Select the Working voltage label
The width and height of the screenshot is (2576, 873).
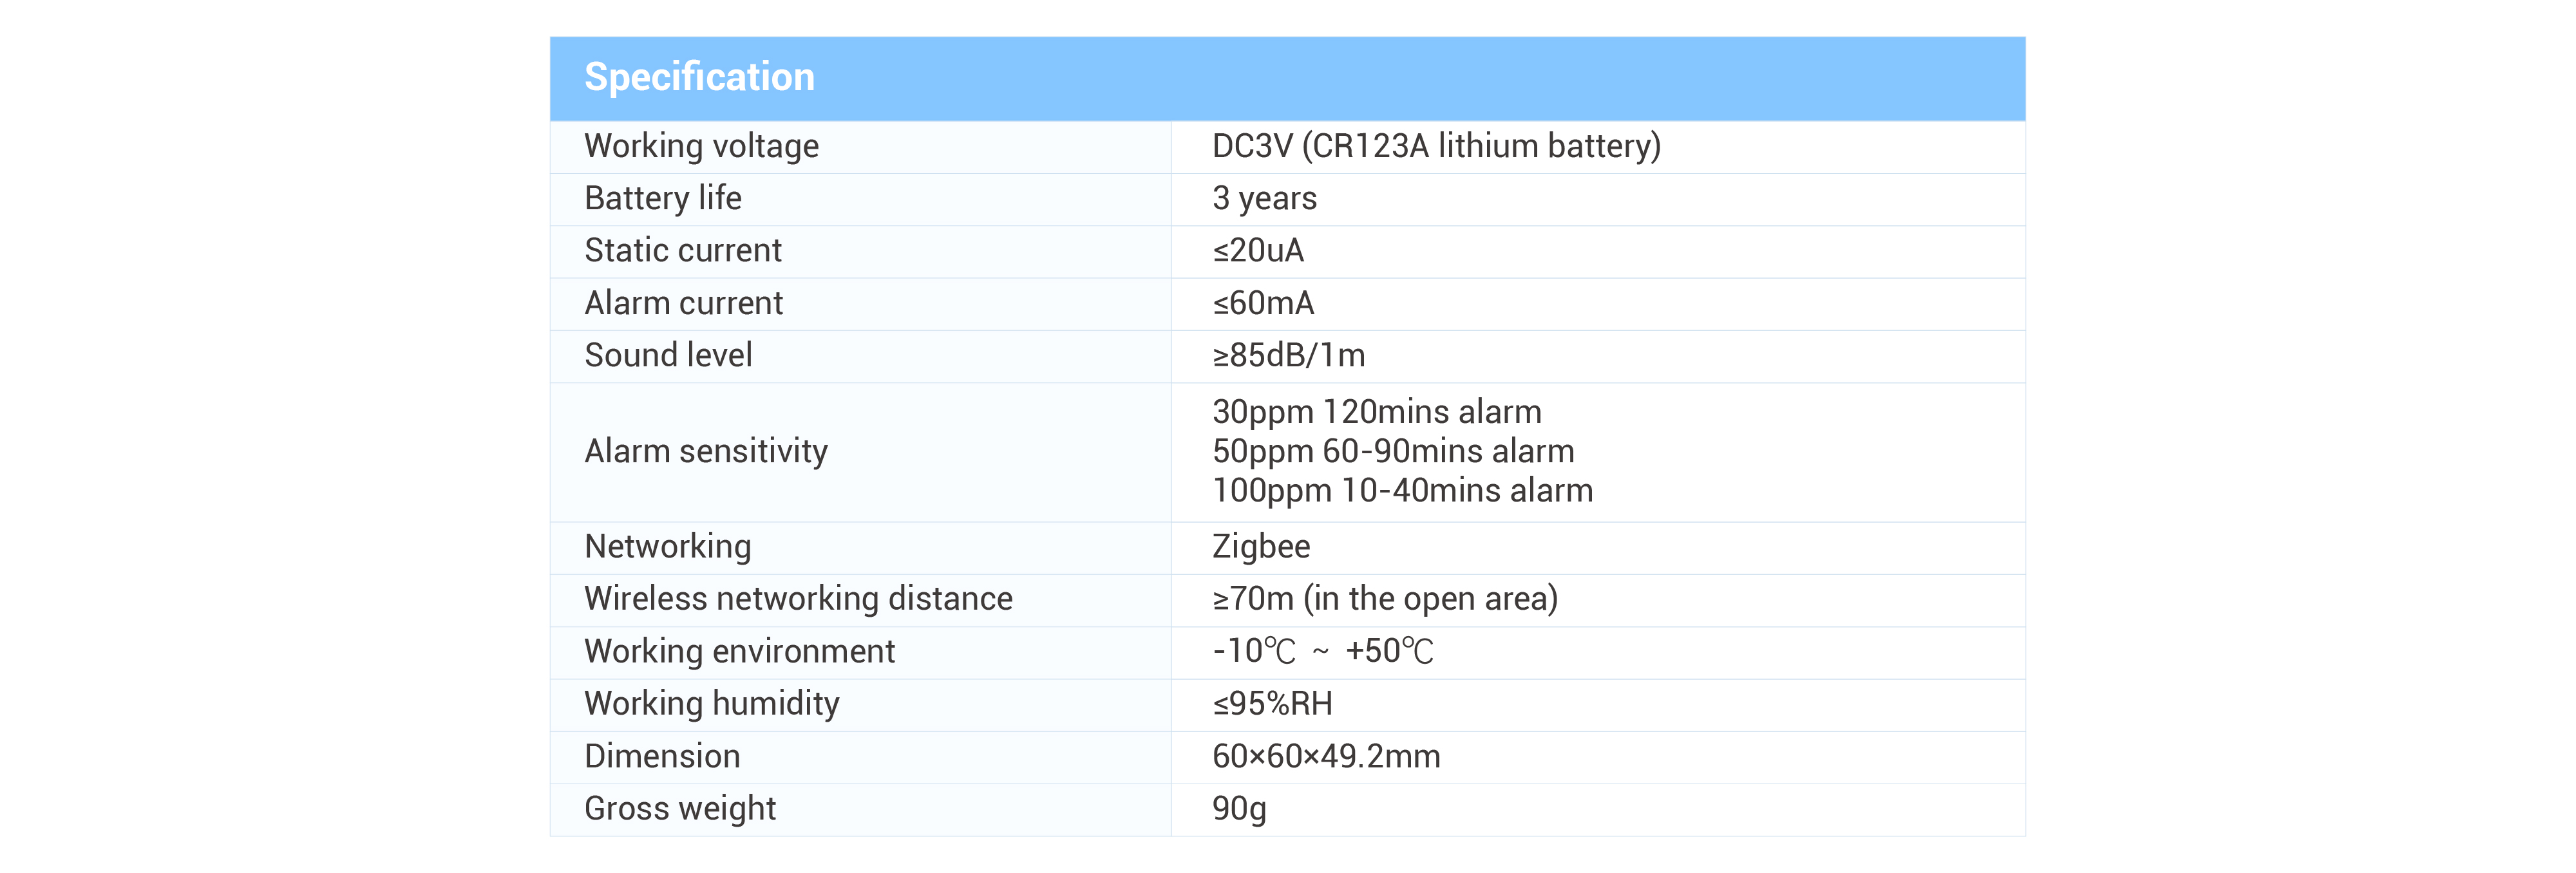click(x=701, y=147)
